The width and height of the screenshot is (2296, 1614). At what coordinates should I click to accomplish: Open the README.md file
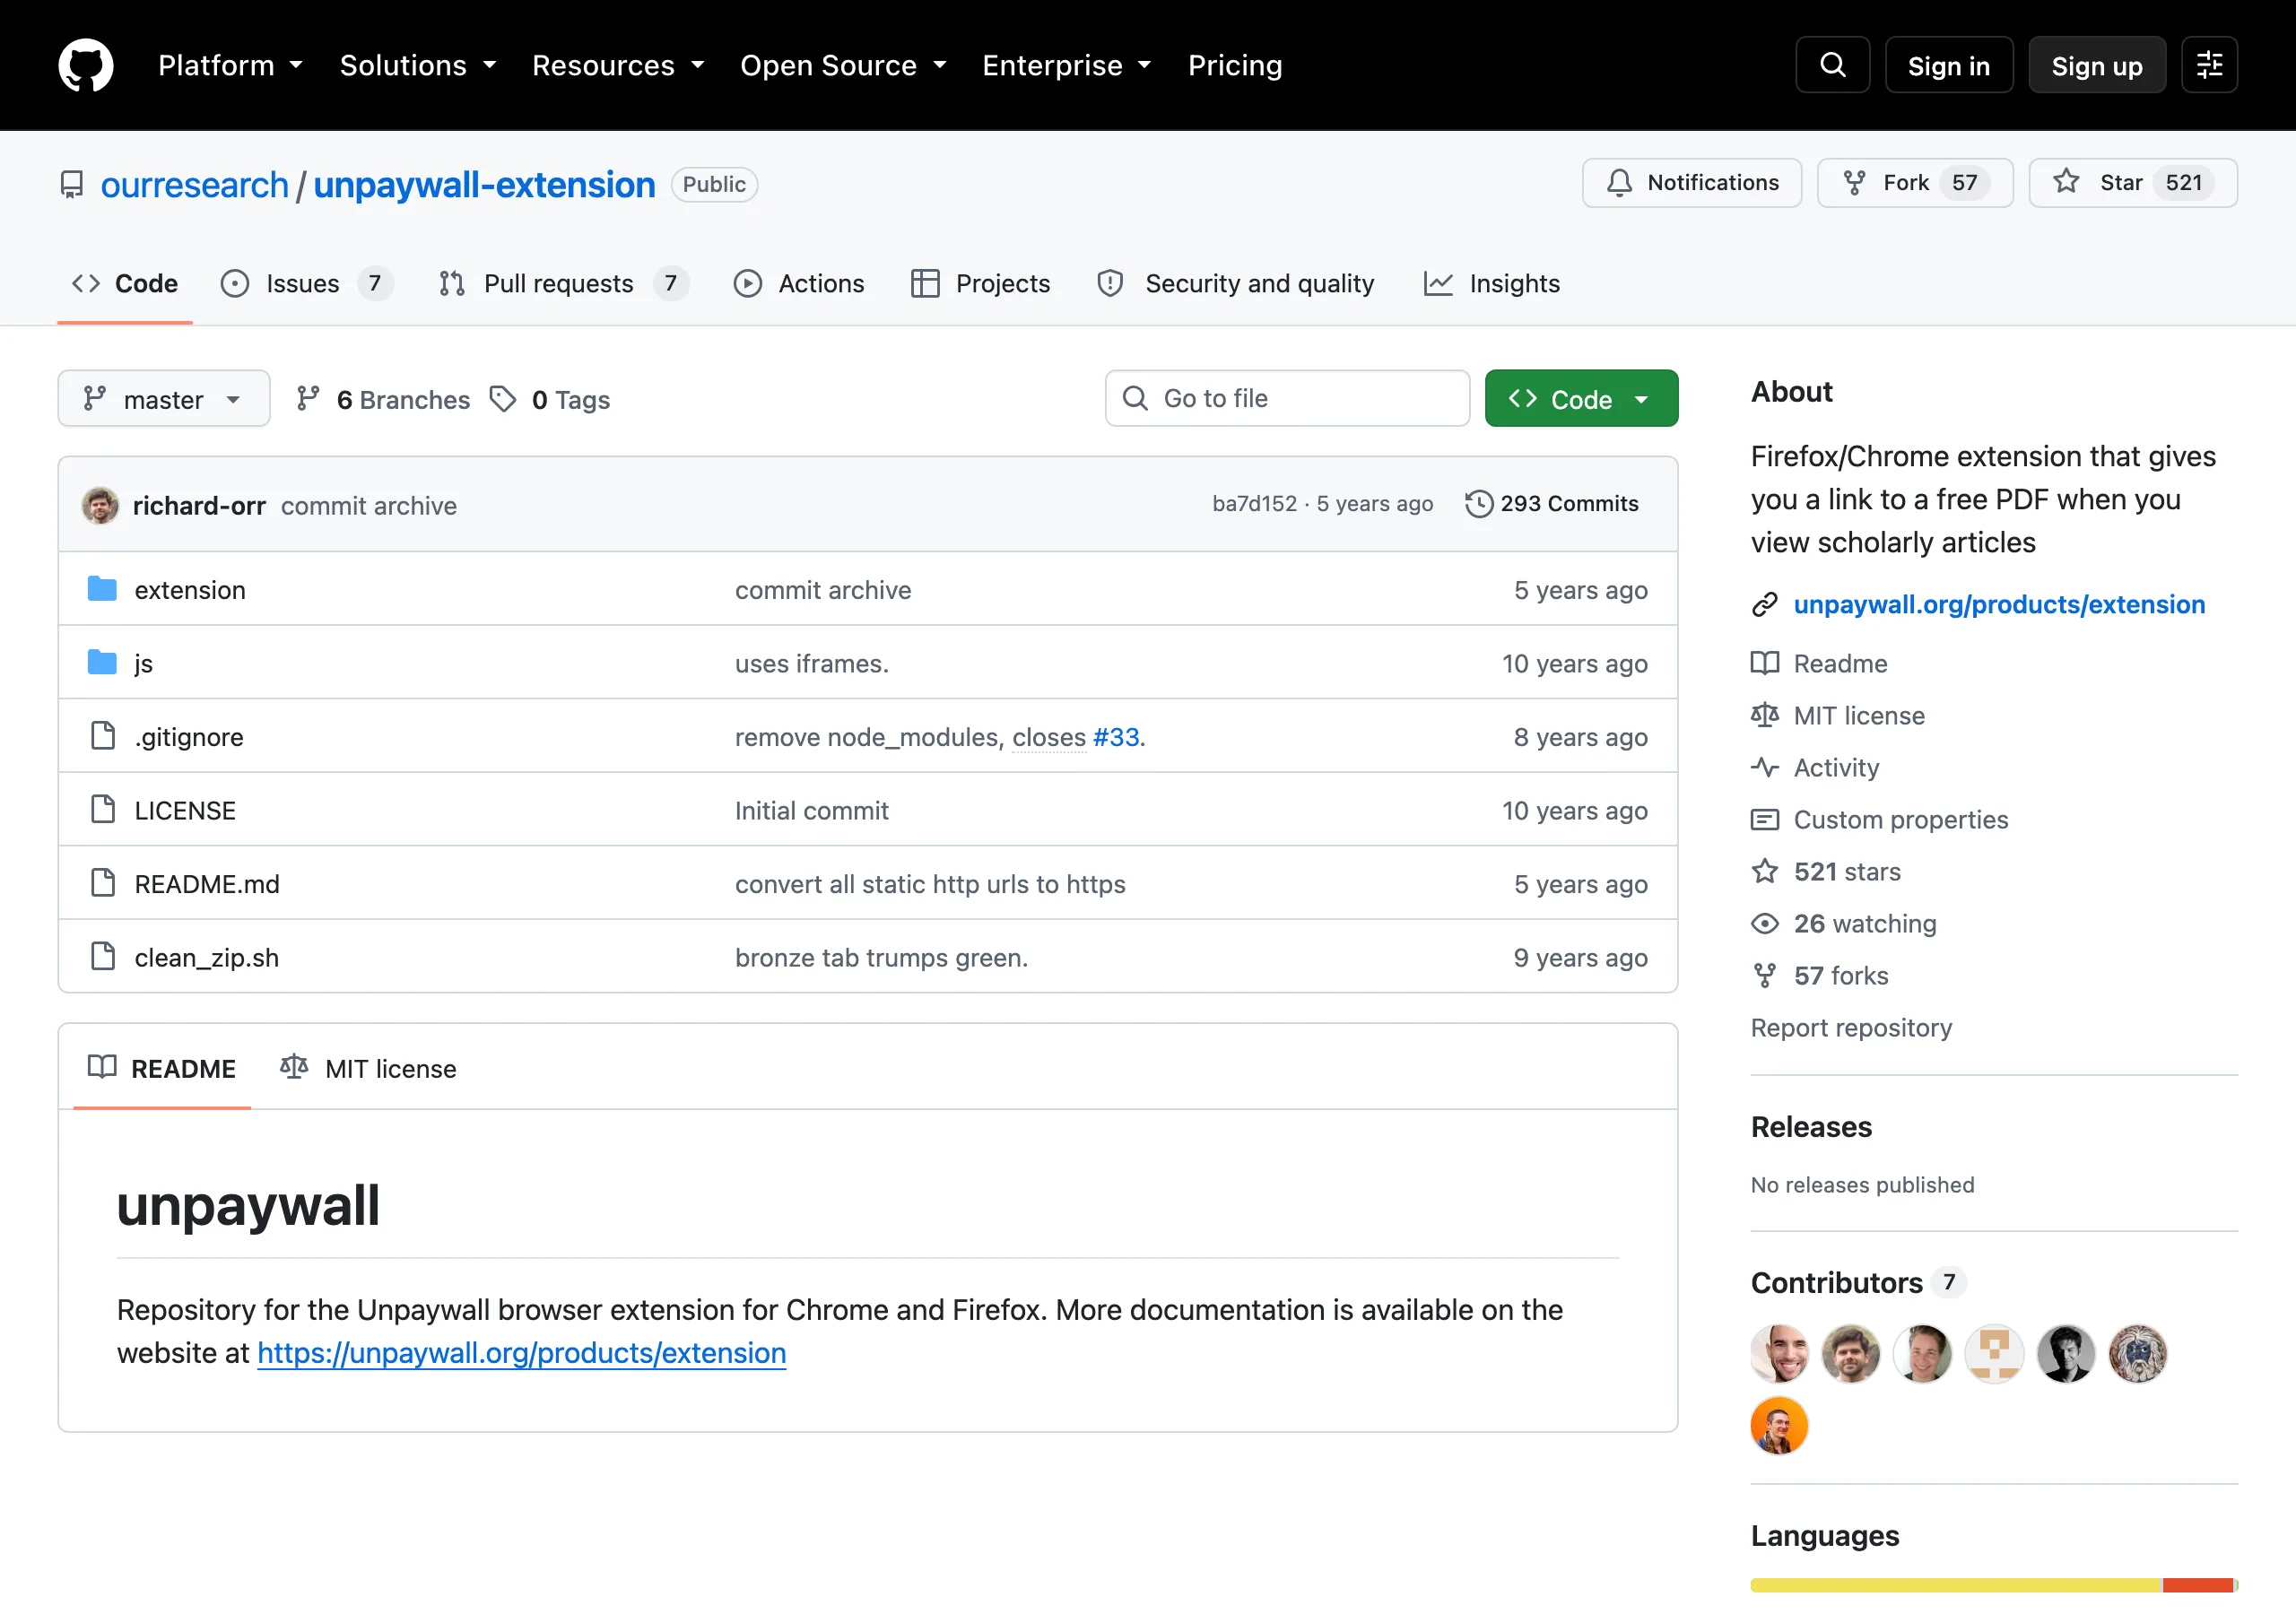tap(207, 884)
